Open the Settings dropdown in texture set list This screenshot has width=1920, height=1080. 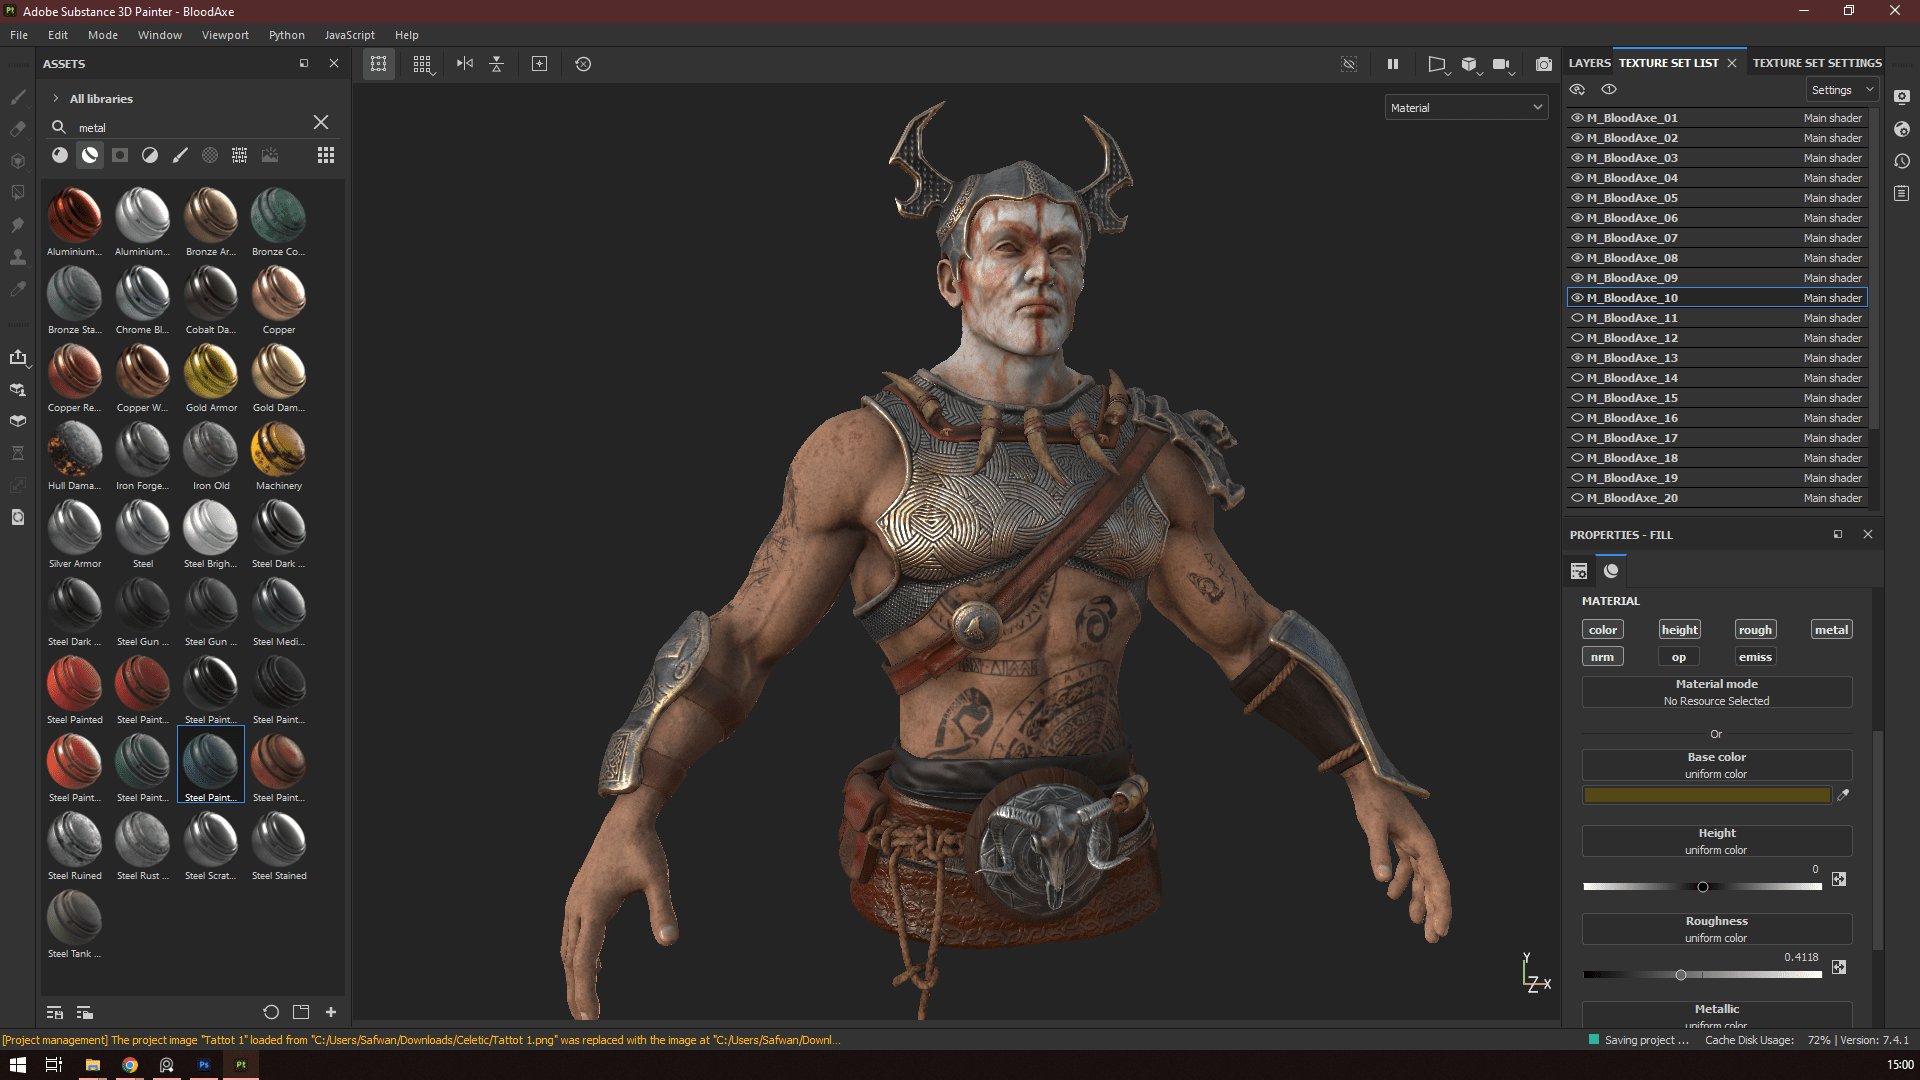tap(1841, 90)
